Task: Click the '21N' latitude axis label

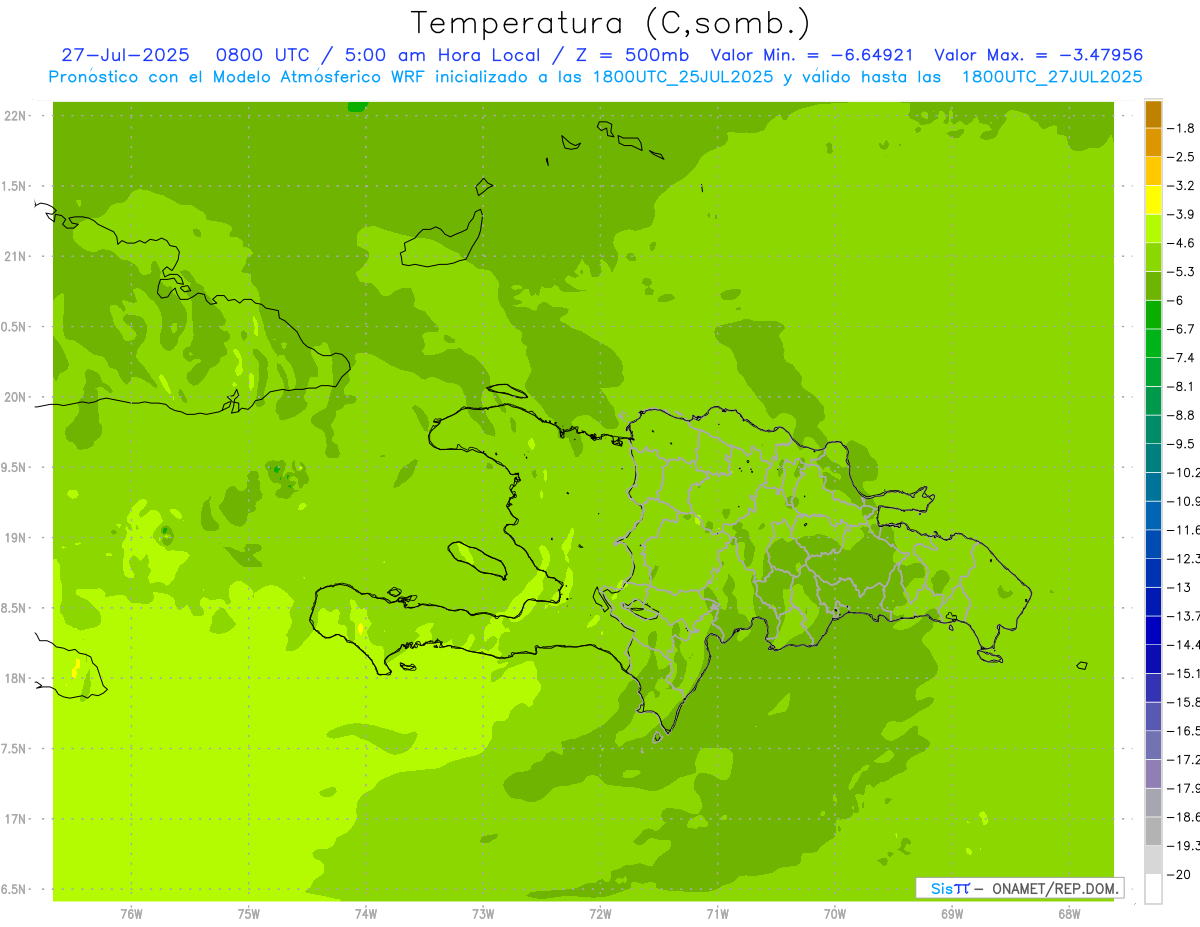Action: [x=15, y=257]
